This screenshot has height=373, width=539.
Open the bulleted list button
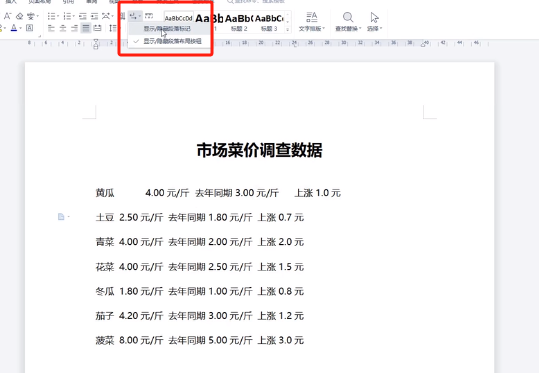[x=53, y=16]
